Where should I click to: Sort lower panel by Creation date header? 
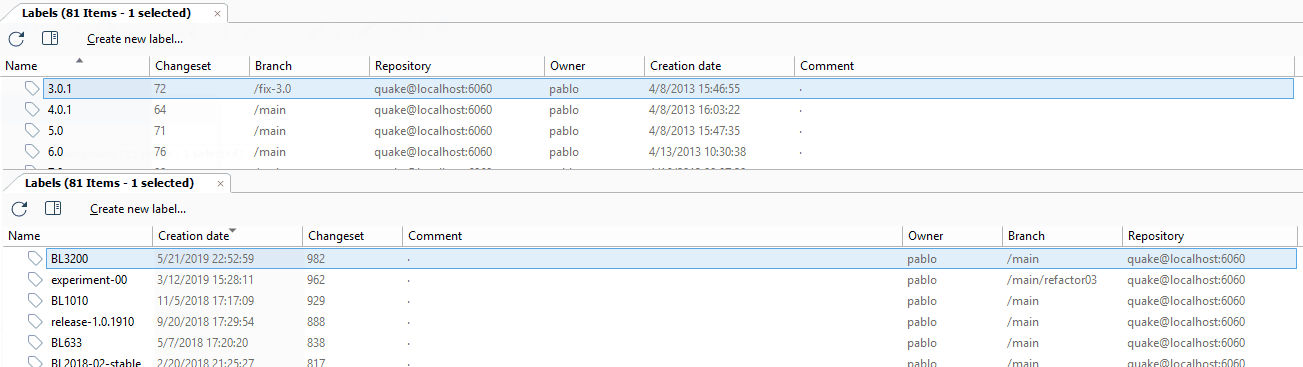click(228, 236)
